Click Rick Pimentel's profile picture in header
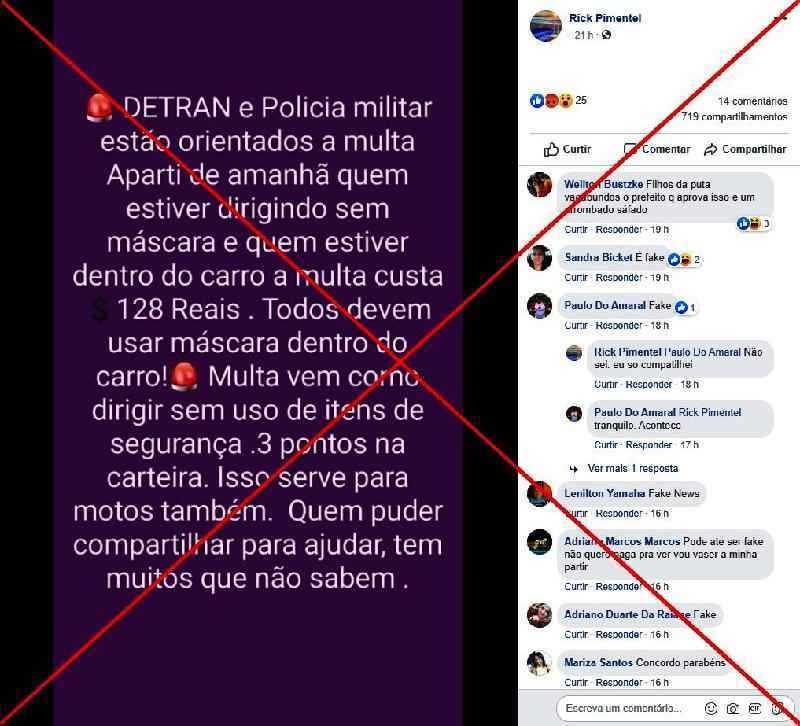 [x=545, y=26]
